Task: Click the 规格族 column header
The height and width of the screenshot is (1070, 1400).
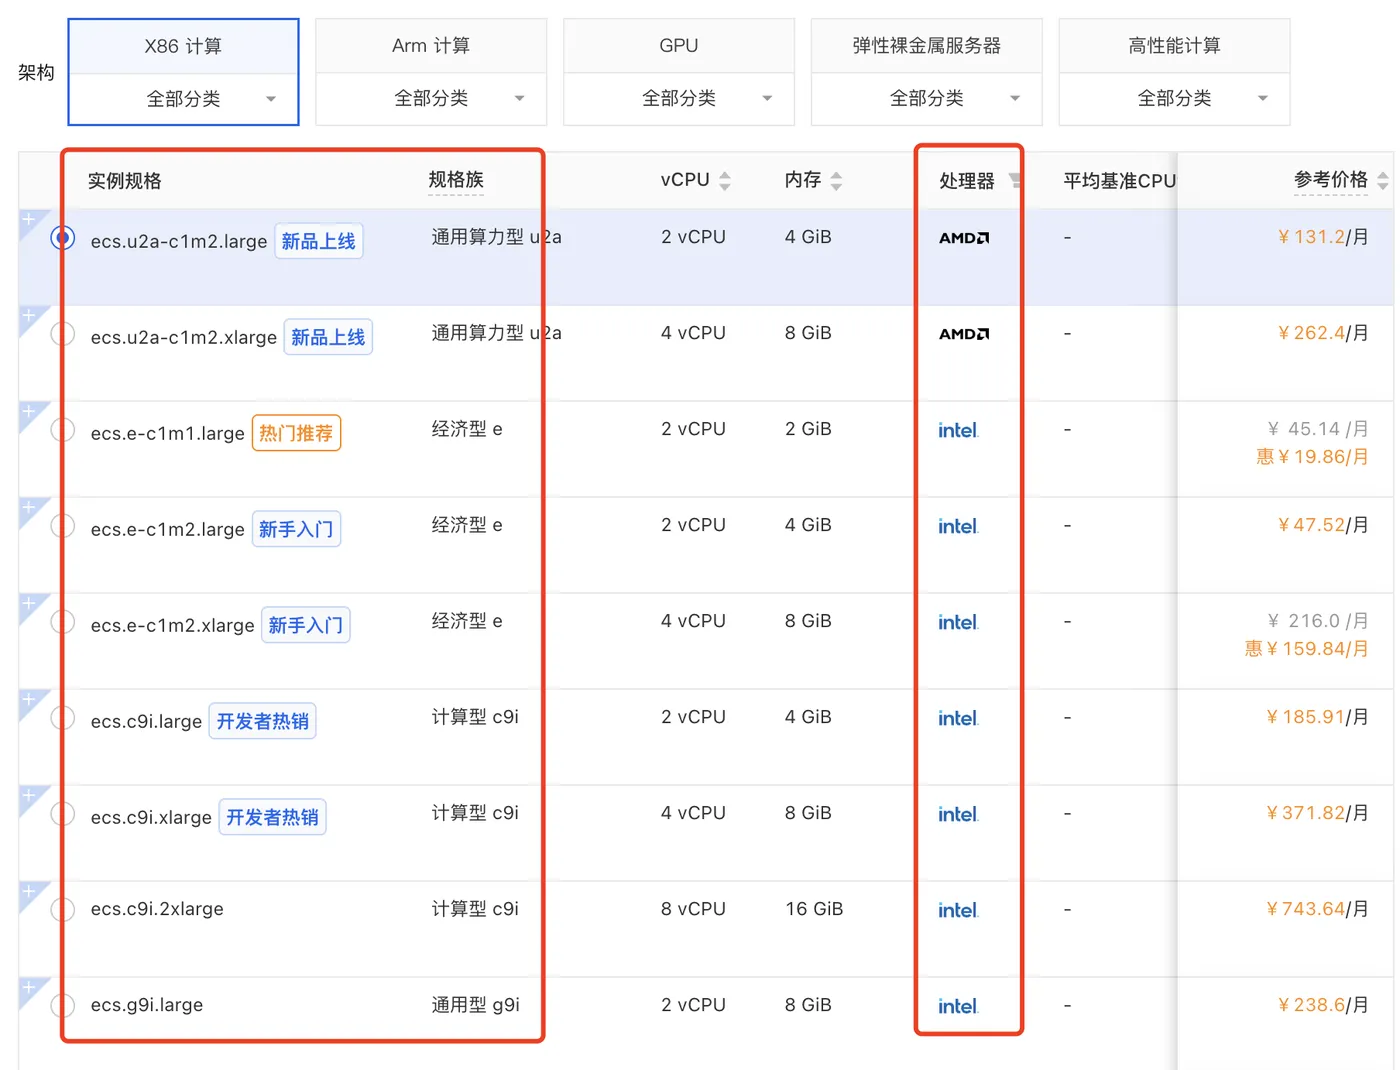Action: 456,180
